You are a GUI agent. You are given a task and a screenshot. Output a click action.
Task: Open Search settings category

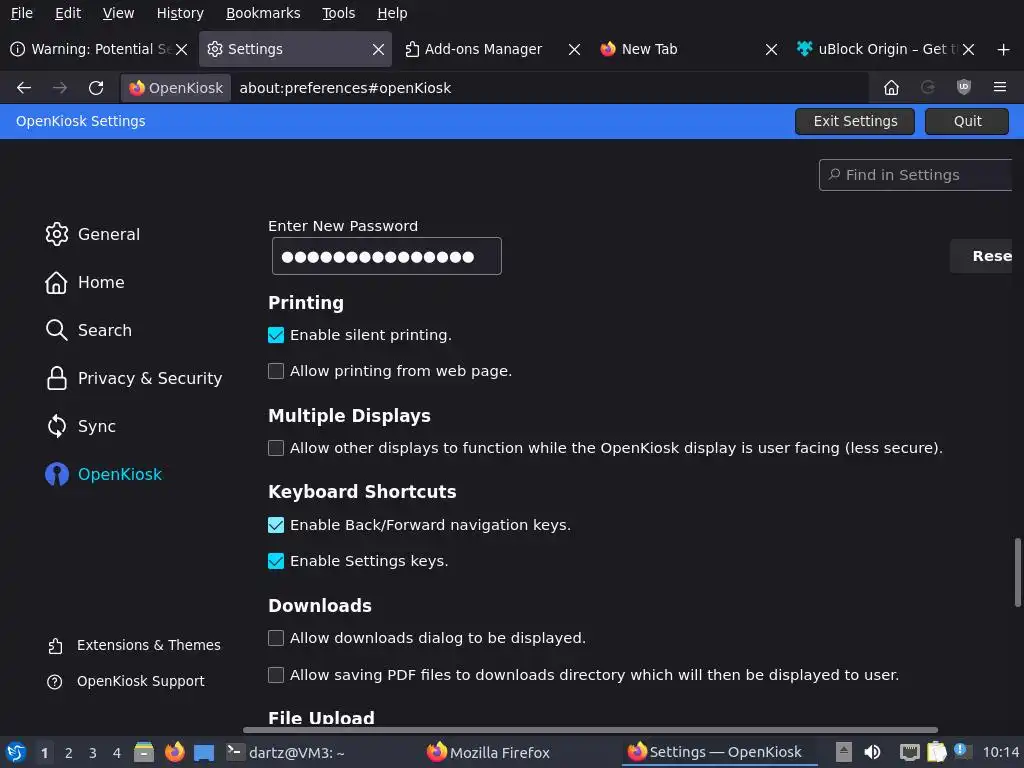[89, 330]
